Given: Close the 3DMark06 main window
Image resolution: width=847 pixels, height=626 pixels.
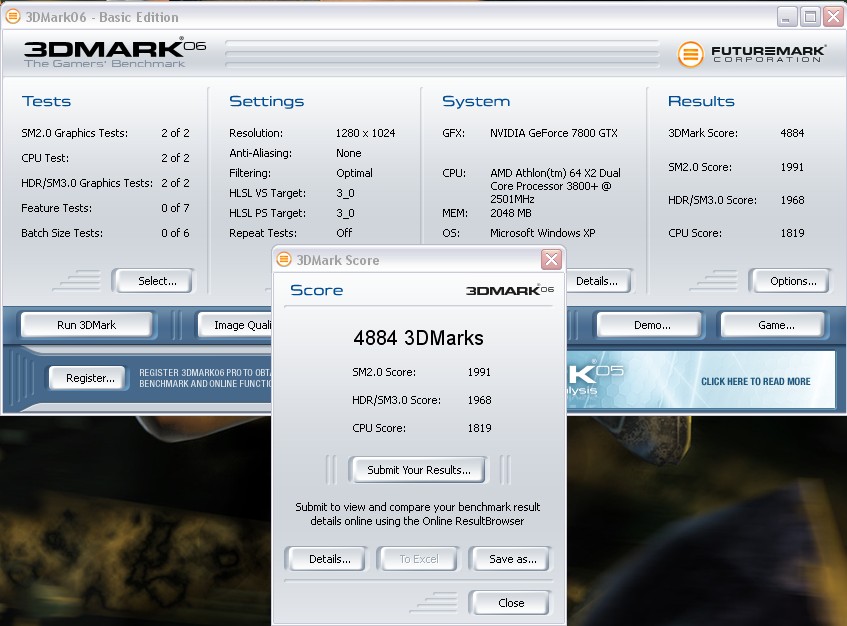Looking at the screenshot, I should (833, 17).
